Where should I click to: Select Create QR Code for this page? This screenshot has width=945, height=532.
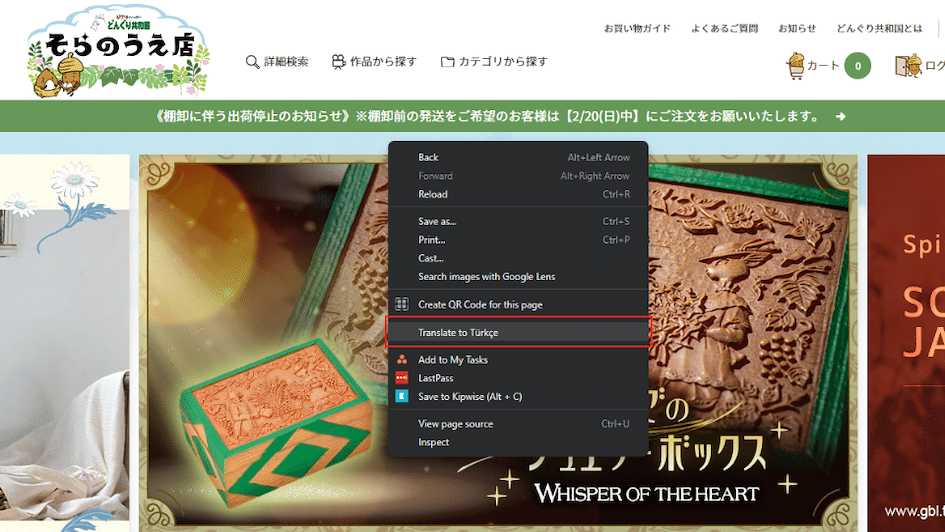click(518, 304)
